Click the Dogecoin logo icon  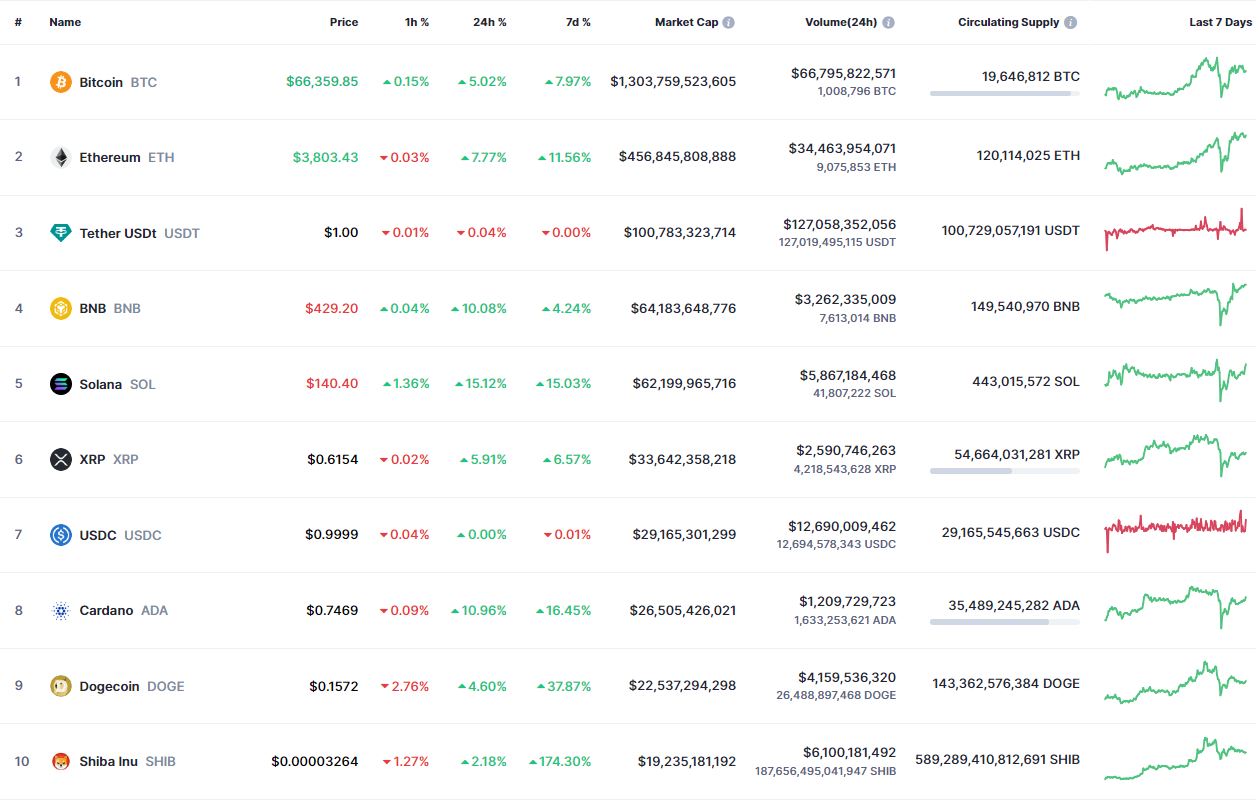point(61,686)
